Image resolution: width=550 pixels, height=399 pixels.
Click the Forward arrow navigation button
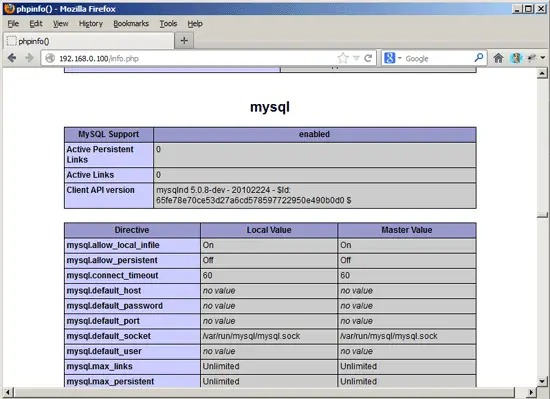pos(29,58)
